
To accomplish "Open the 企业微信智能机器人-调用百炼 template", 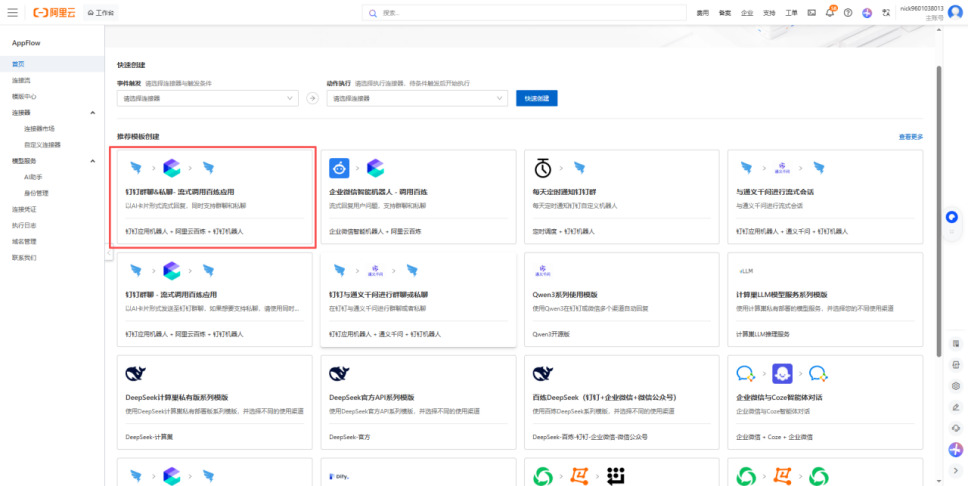I will pyautogui.click(x=418, y=197).
